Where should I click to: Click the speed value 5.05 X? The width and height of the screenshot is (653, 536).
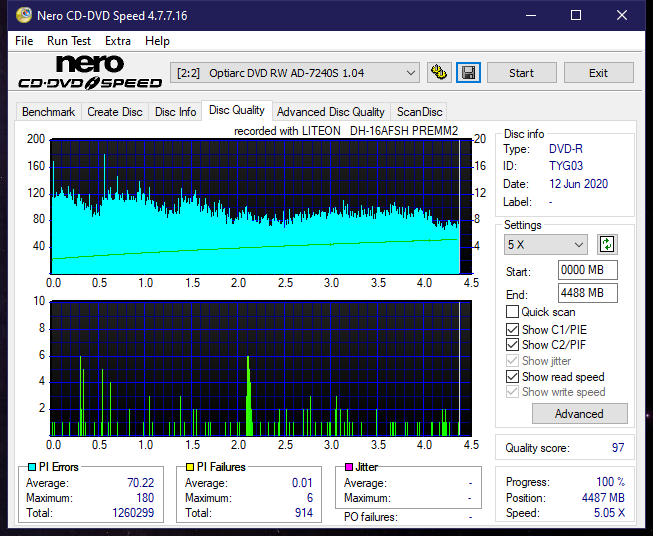coord(609,513)
